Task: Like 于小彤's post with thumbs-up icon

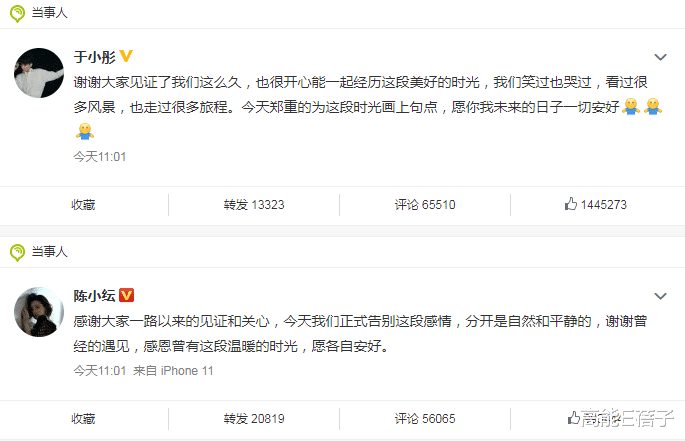Action: point(571,204)
